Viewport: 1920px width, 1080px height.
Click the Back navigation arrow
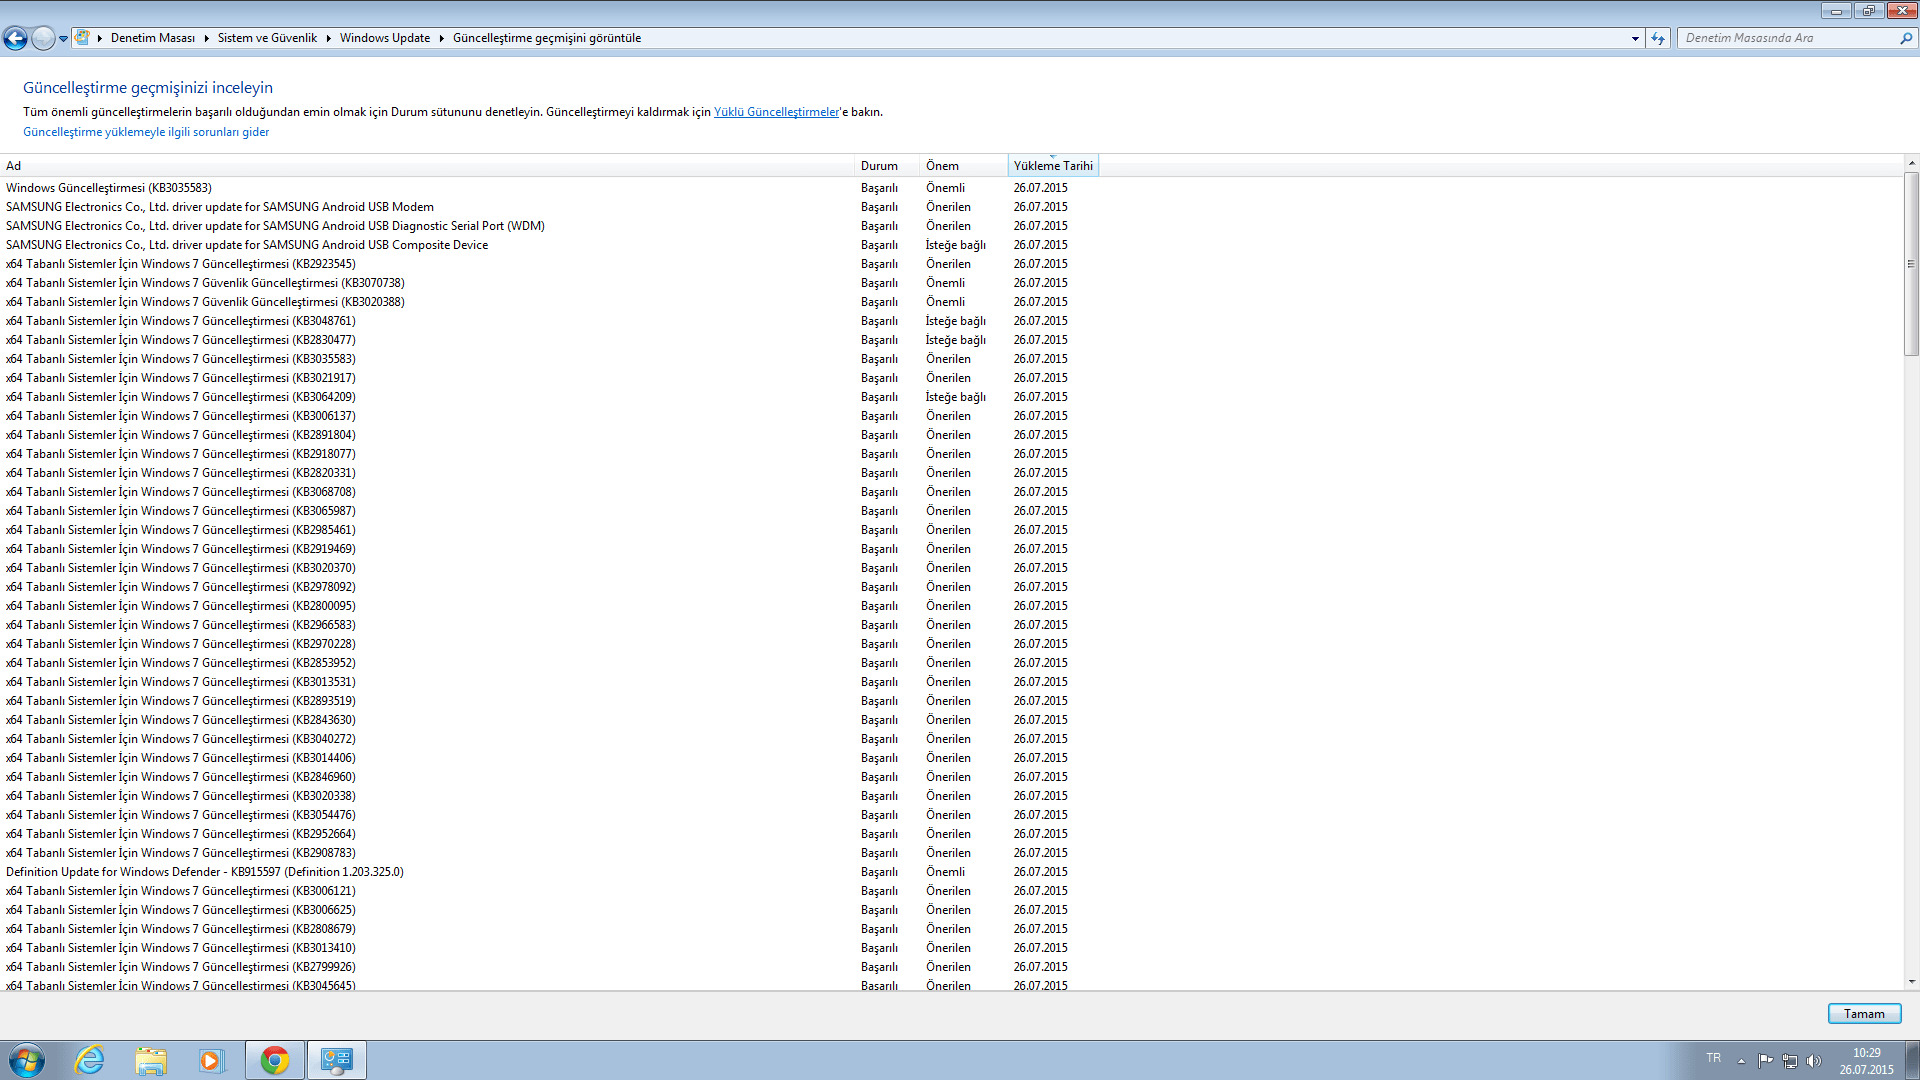tap(15, 39)
